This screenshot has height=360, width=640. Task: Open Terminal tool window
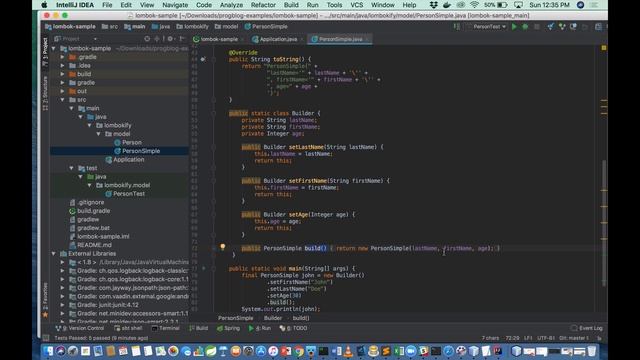point(165,328)
